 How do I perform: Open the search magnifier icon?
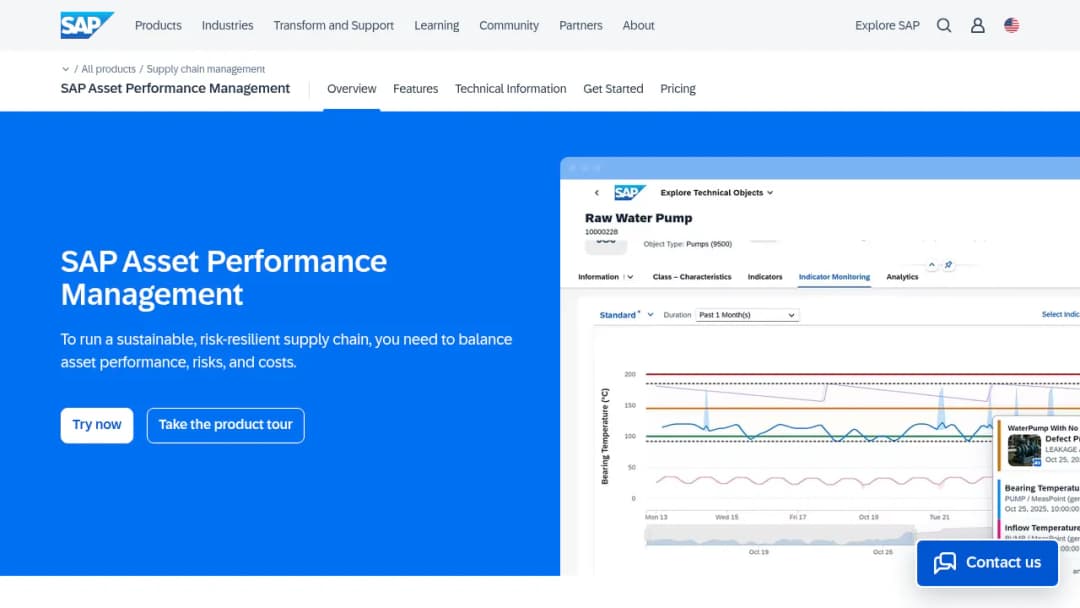pyautogui.click(x=944, y=25)
